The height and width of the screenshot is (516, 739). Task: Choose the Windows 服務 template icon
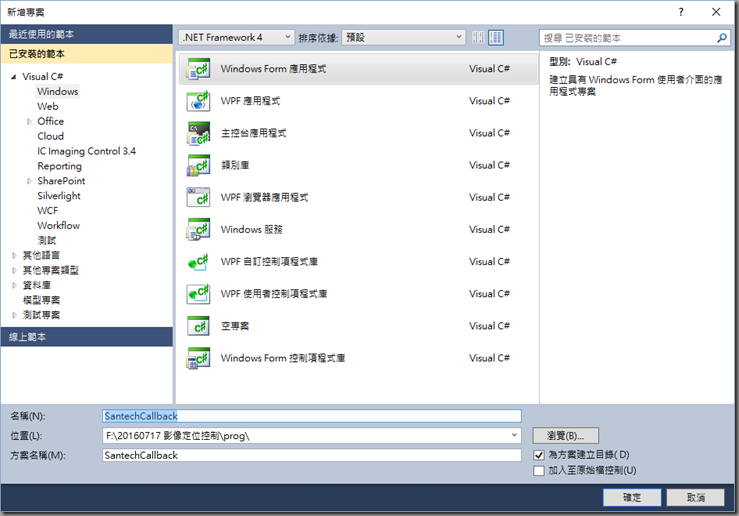click(198, 229)
